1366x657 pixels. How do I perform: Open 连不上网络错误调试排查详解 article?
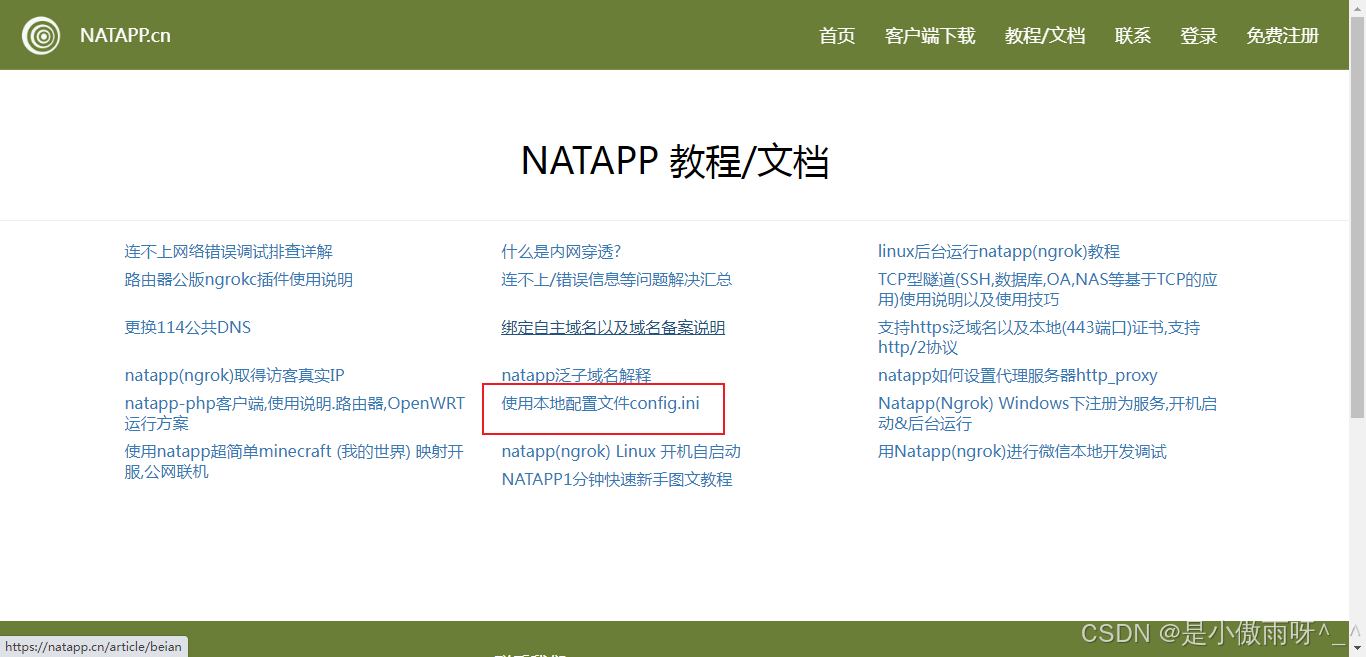tap(229, 252)
